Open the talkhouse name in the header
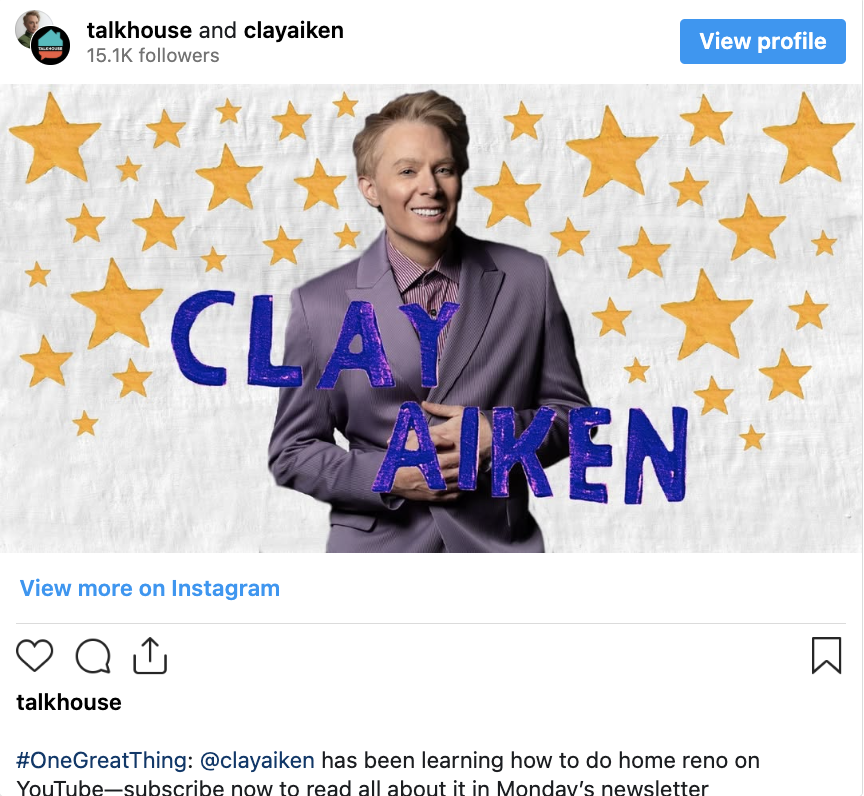The width and height of the screenshot is (864, 796). click(139, 30)
